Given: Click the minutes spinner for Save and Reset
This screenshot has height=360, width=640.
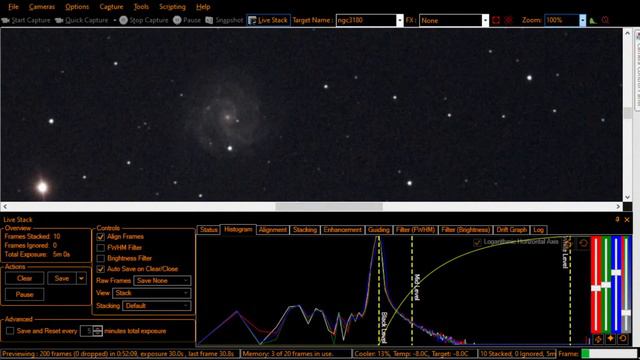Looking at the screenshot, I should coord(98,331).
